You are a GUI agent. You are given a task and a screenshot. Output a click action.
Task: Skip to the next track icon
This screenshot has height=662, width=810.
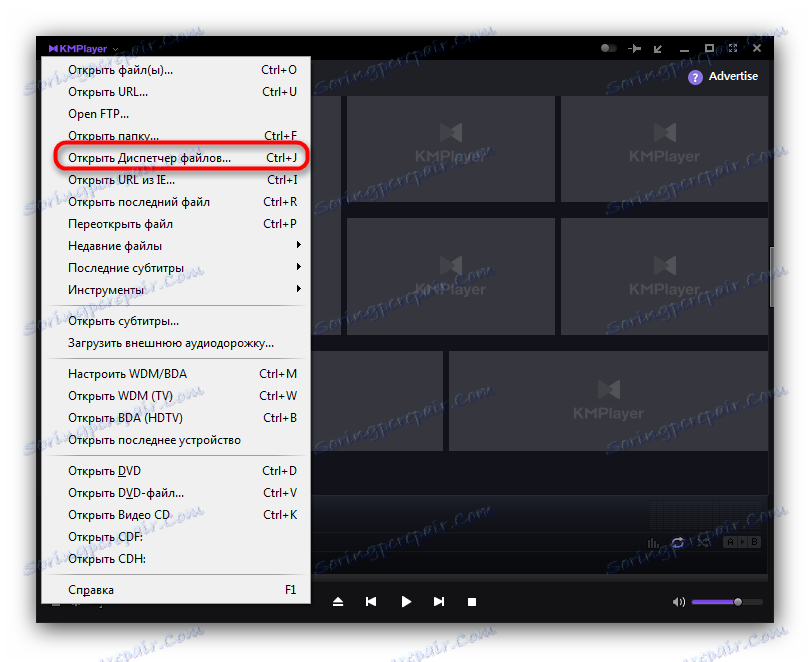coord(438,601)
